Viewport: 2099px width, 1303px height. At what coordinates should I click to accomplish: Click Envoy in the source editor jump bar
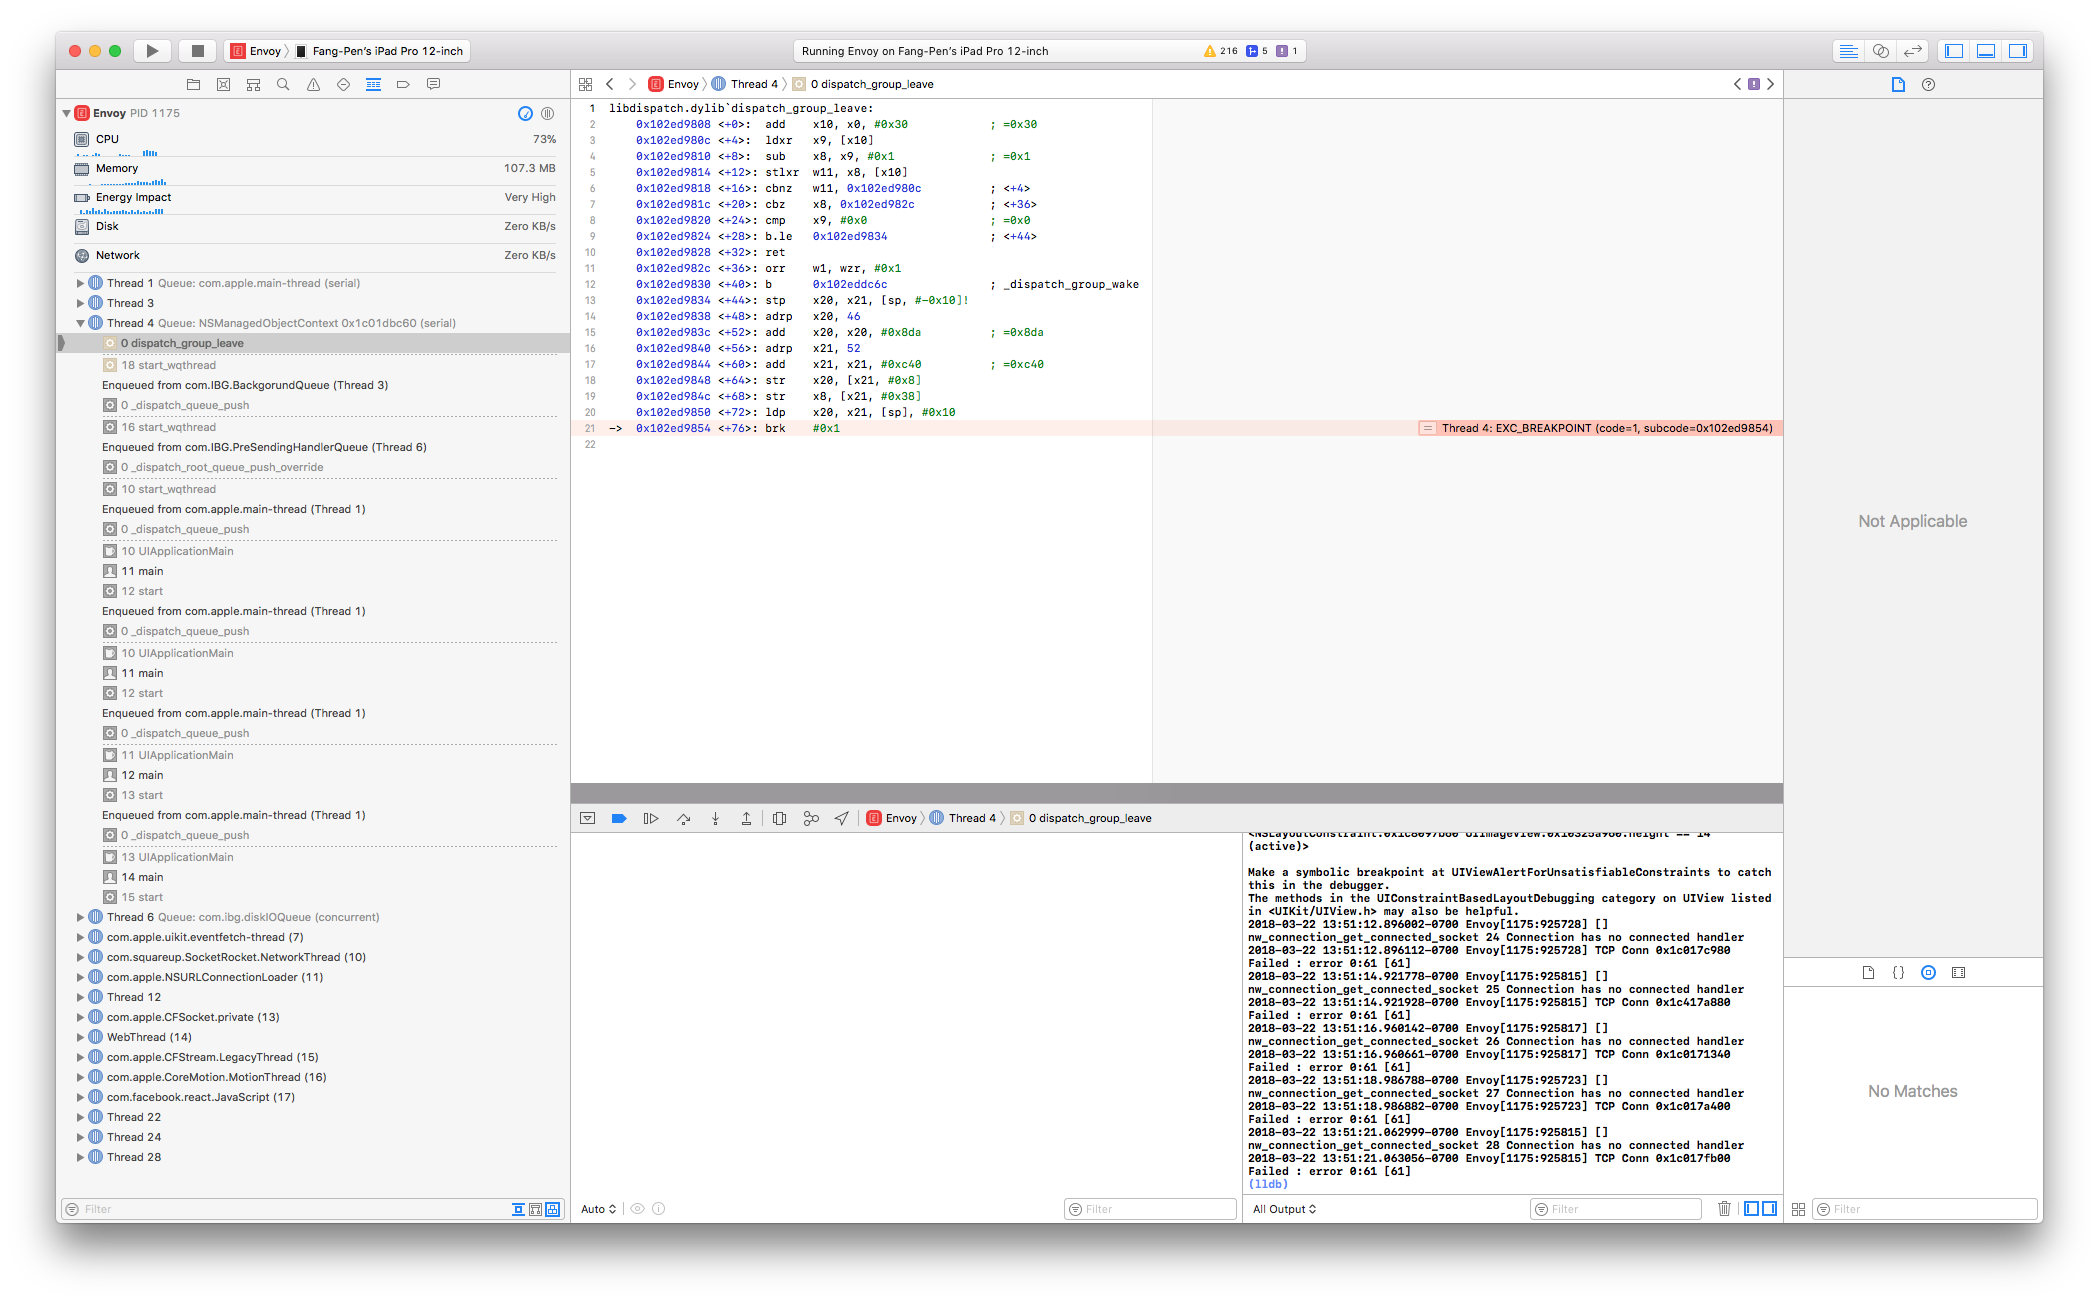[x=684, y=84]
